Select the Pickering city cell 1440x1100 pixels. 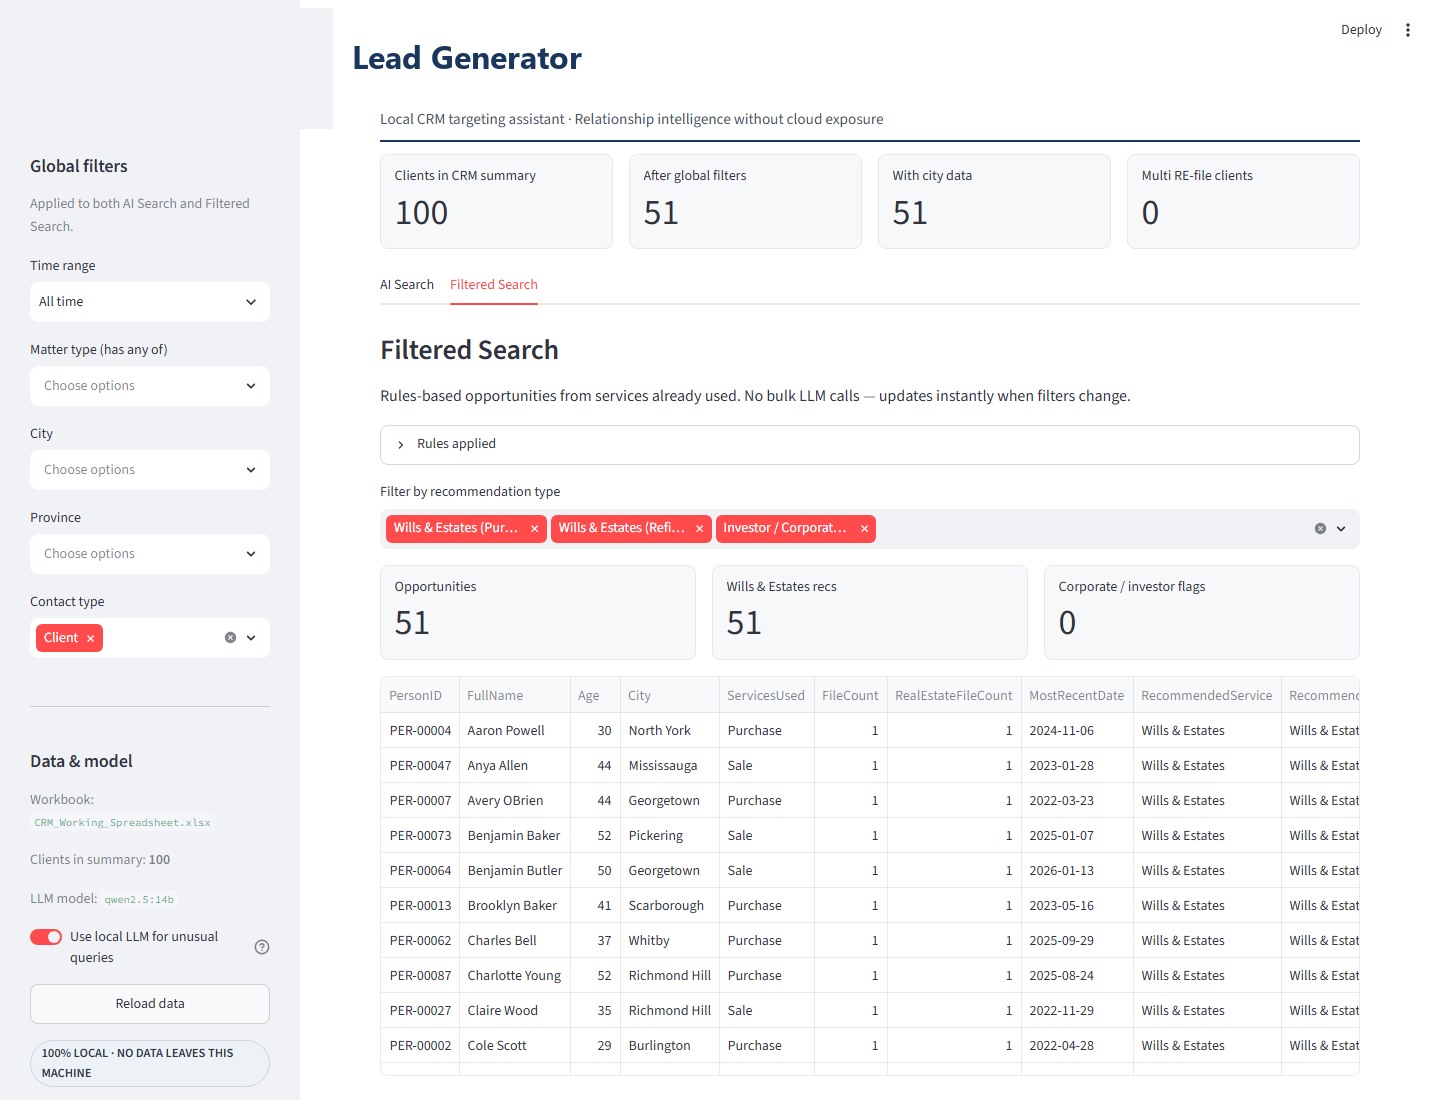(x=669, y=836)
